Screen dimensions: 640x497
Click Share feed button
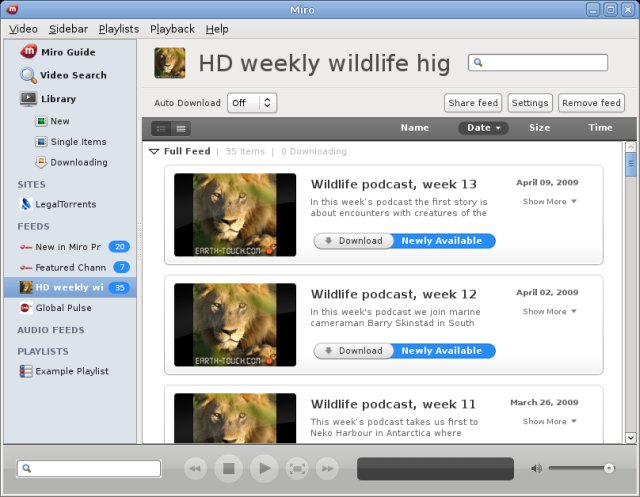pos(473,103)
